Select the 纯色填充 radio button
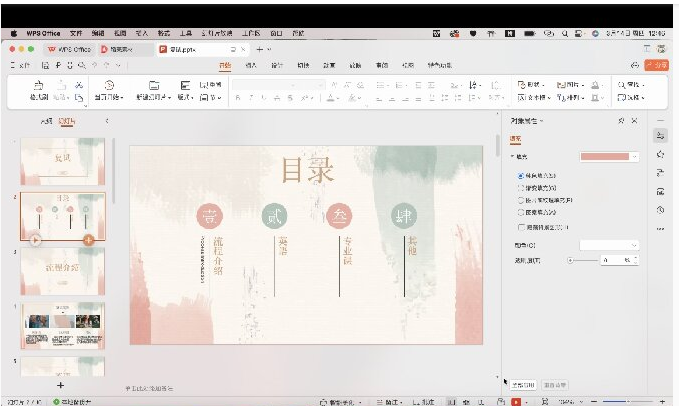This screenshot has width=679, height=406. tap(520, 175)
